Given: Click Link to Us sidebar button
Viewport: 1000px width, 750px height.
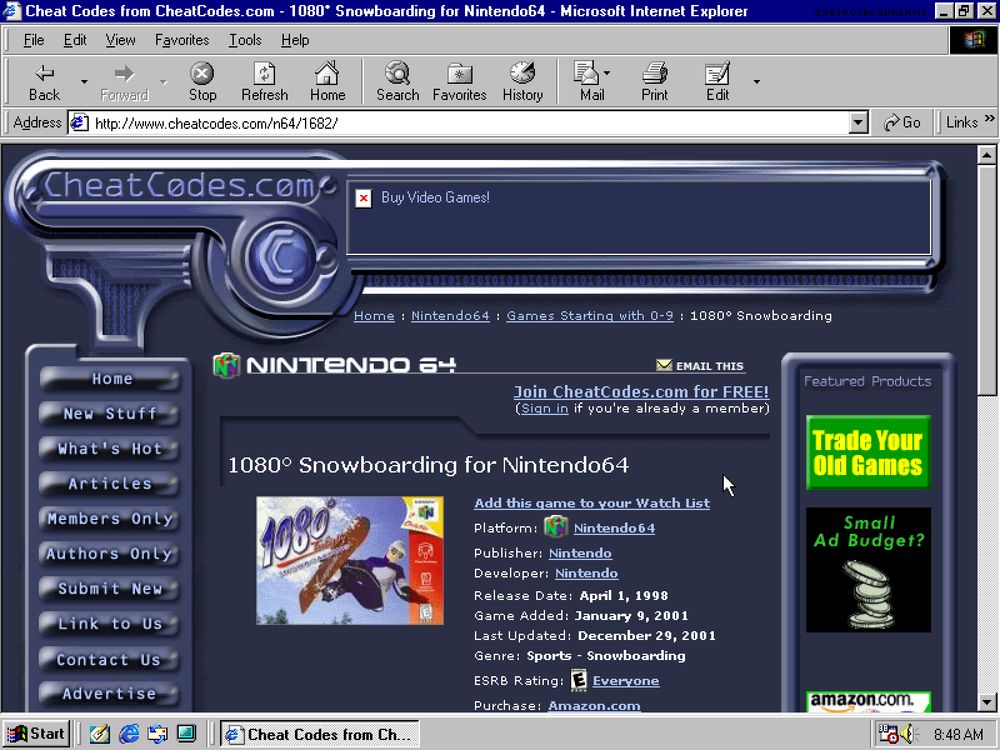Looking at the screenshot, I should point(110,624).
